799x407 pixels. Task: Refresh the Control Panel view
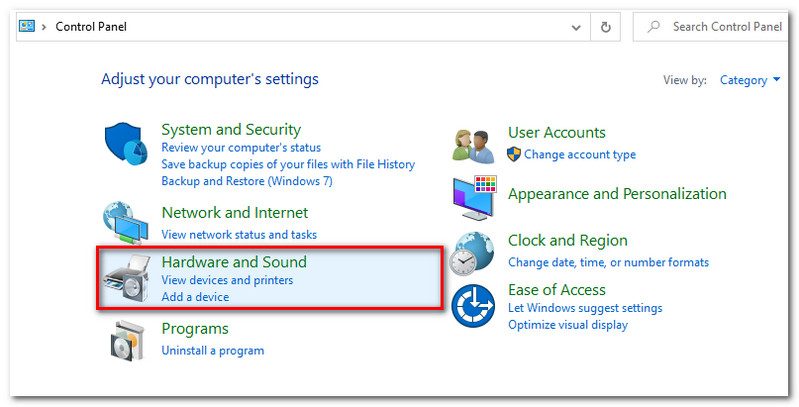(605, 27)
